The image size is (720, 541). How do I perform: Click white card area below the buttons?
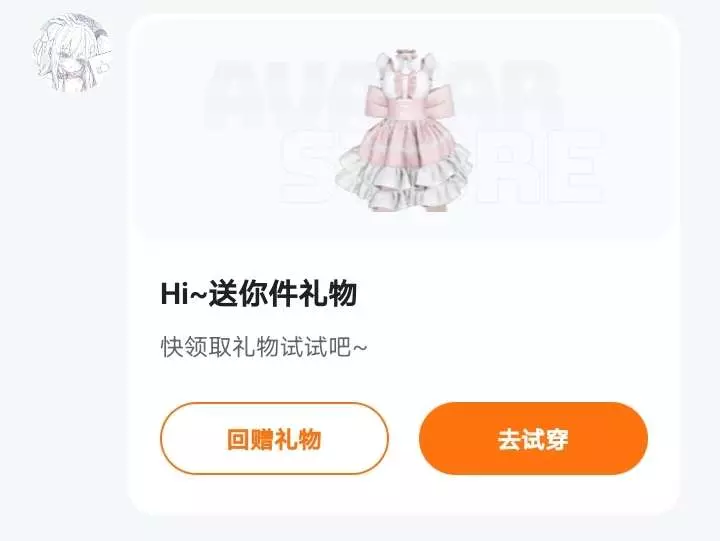coord(404,495)
